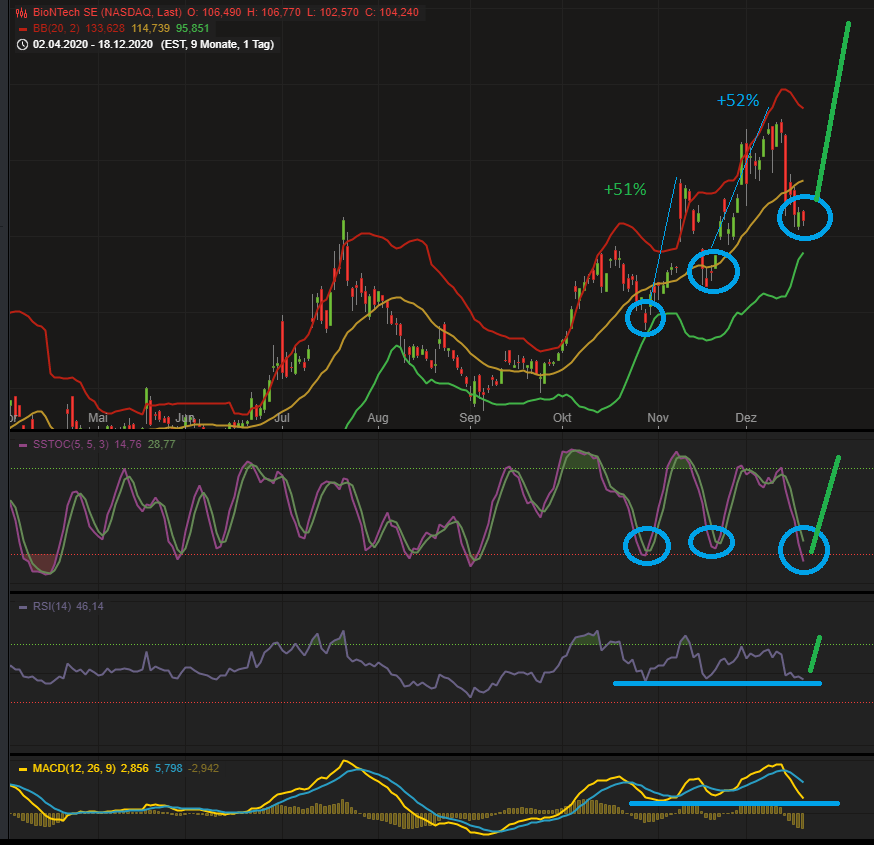Click the open value O: 106,490
Image resolution: width=874 pixels, height=845 pixels.
214,12
